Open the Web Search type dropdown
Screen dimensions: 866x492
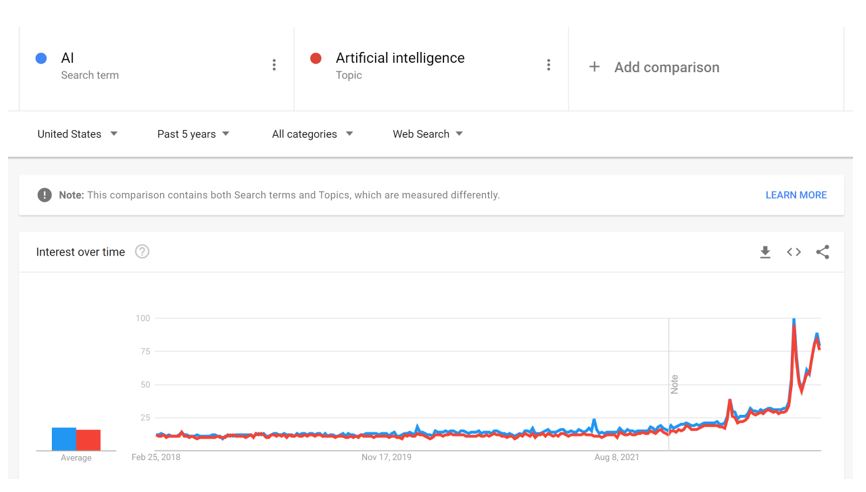click(427, 134)
